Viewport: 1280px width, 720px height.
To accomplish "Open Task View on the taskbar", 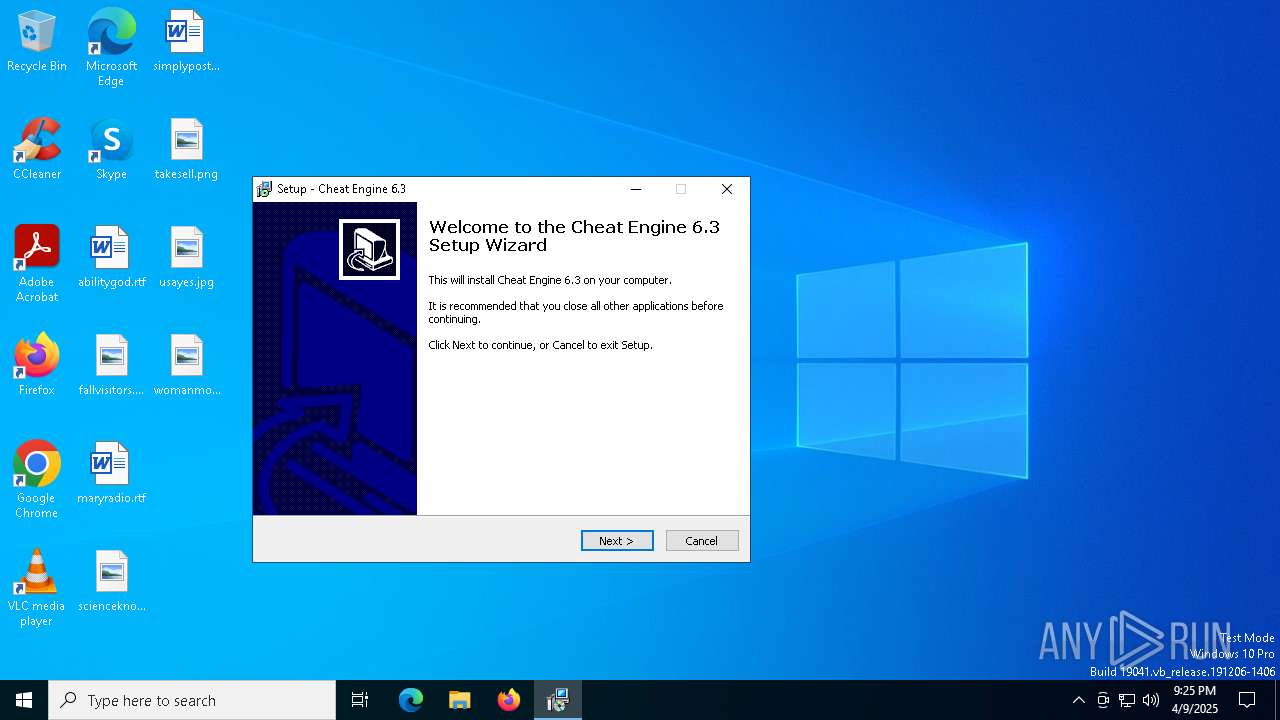I will coord(360,700).
